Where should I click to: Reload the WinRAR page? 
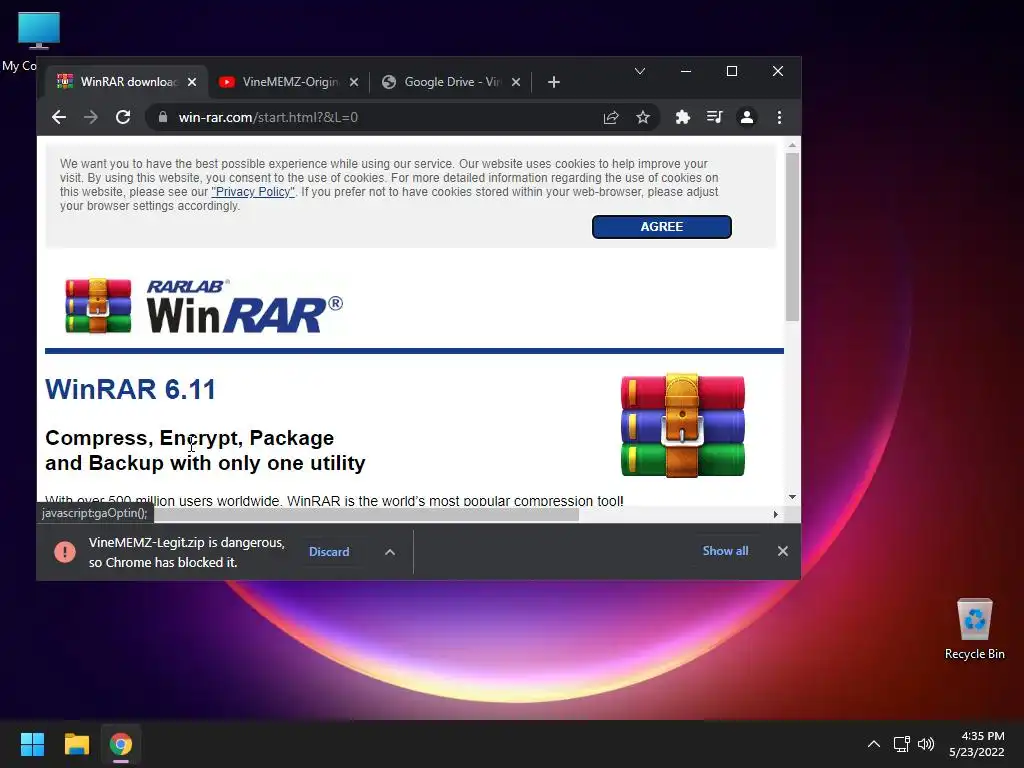click(x=123, y=118)
